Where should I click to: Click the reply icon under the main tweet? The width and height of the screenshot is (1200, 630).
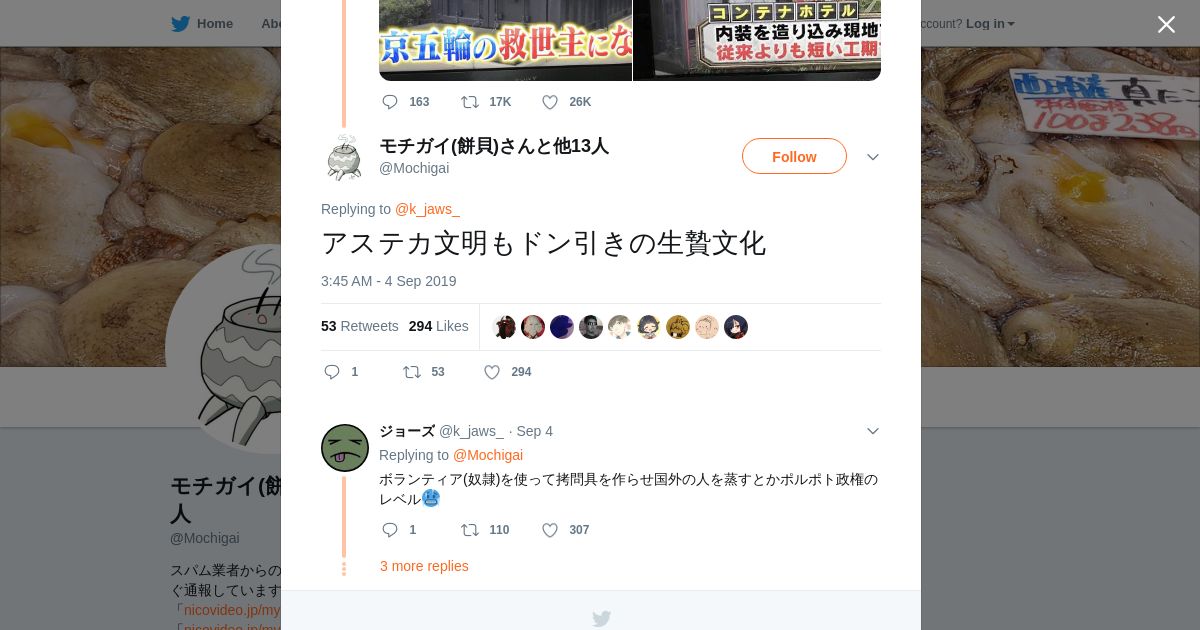332,372
